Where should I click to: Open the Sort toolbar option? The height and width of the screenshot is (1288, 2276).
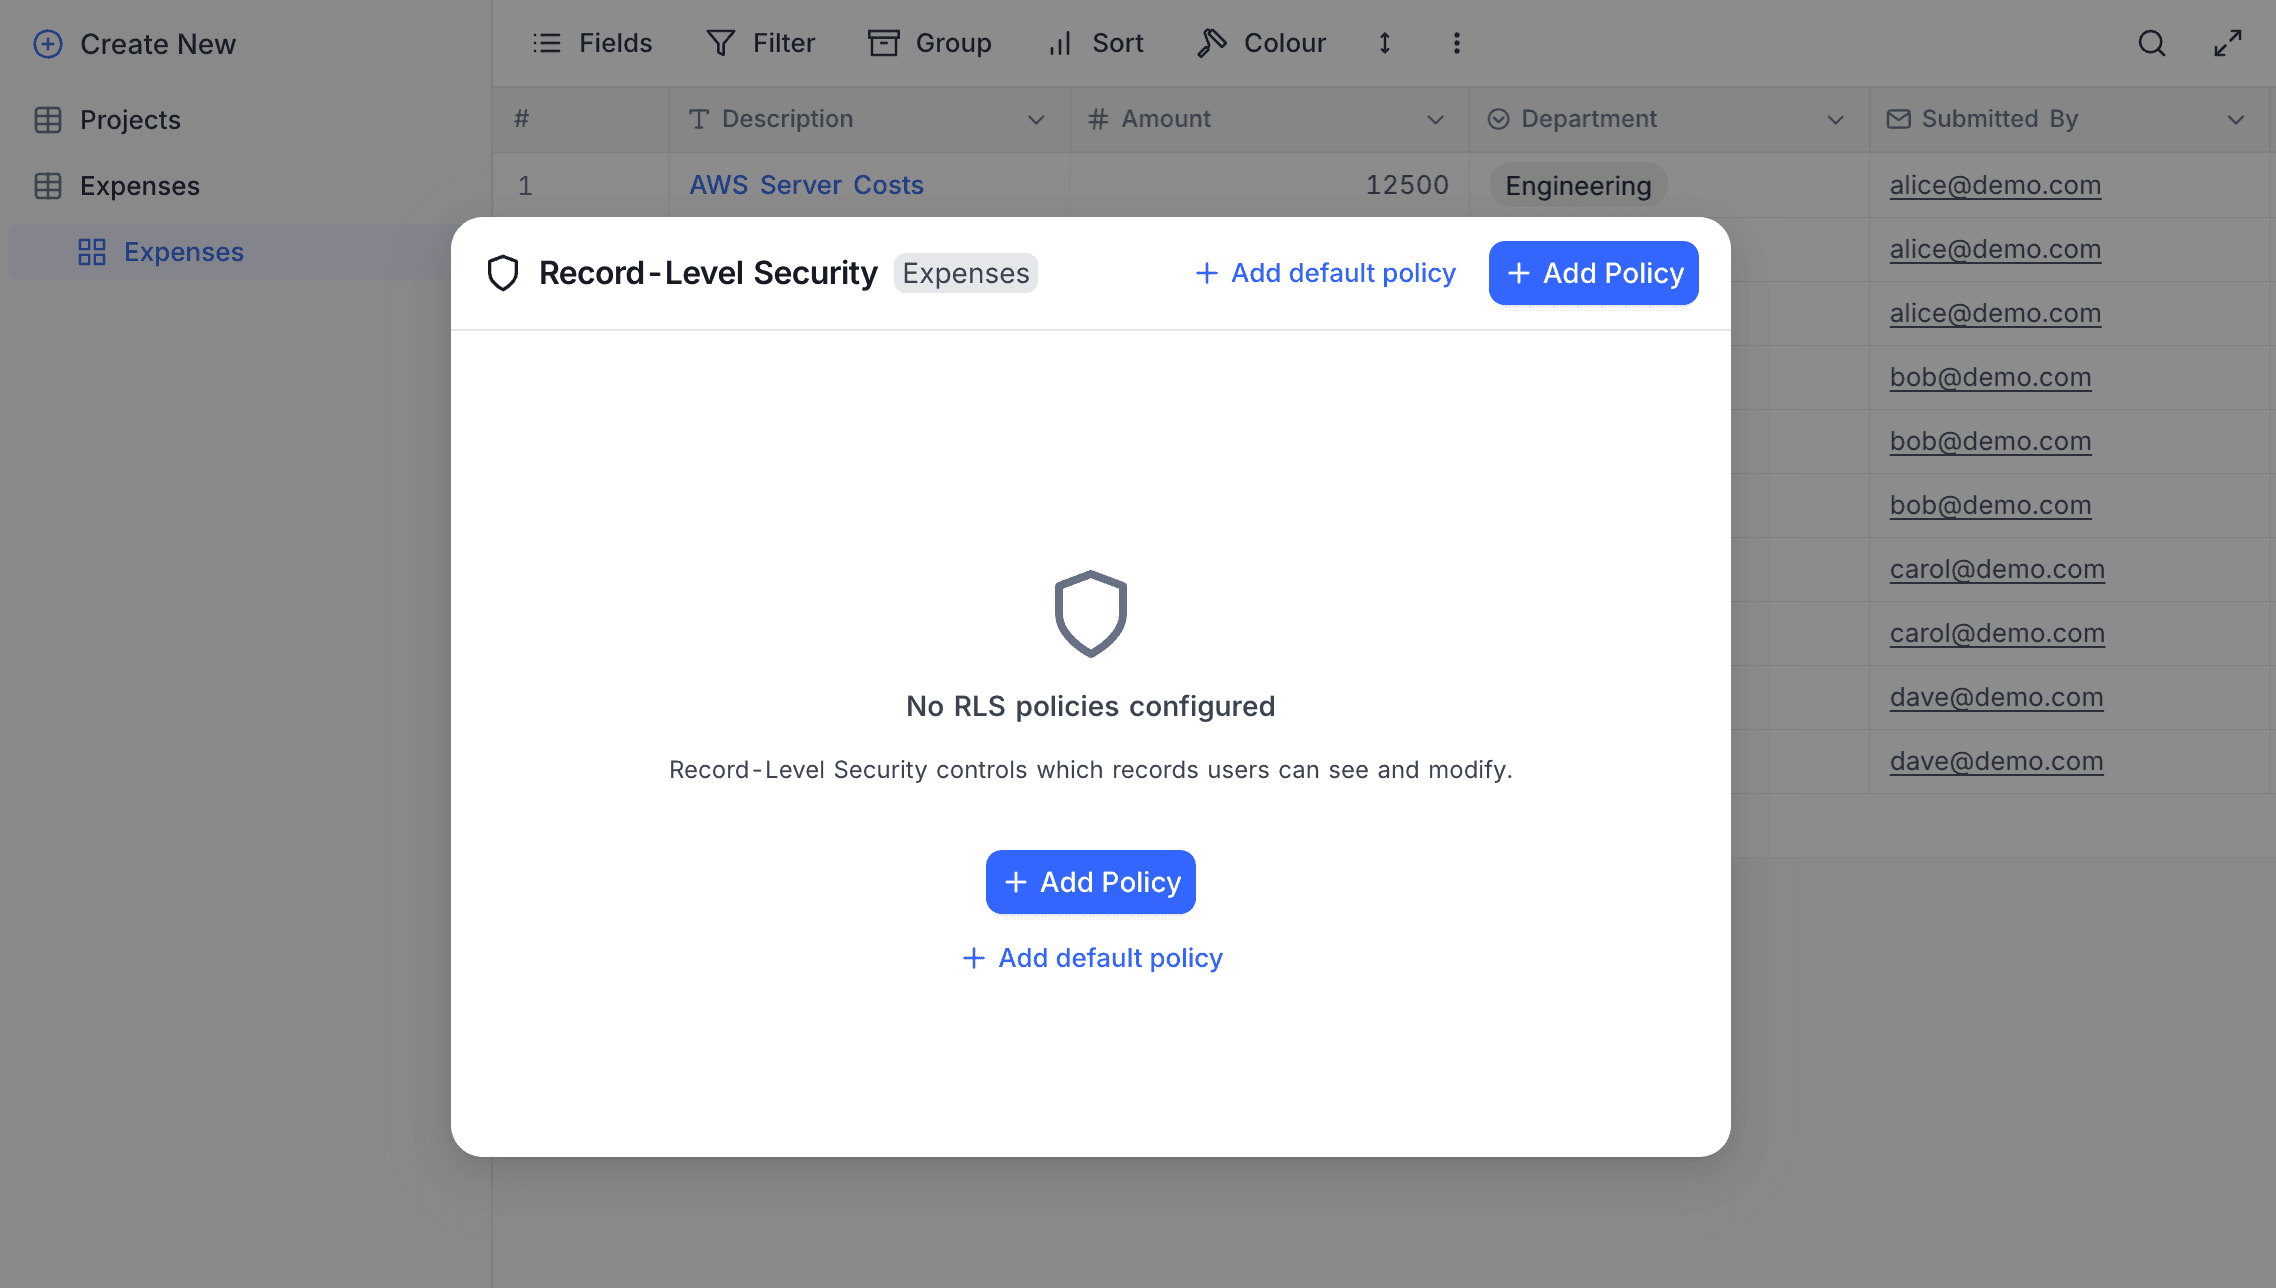(1096, 43)
